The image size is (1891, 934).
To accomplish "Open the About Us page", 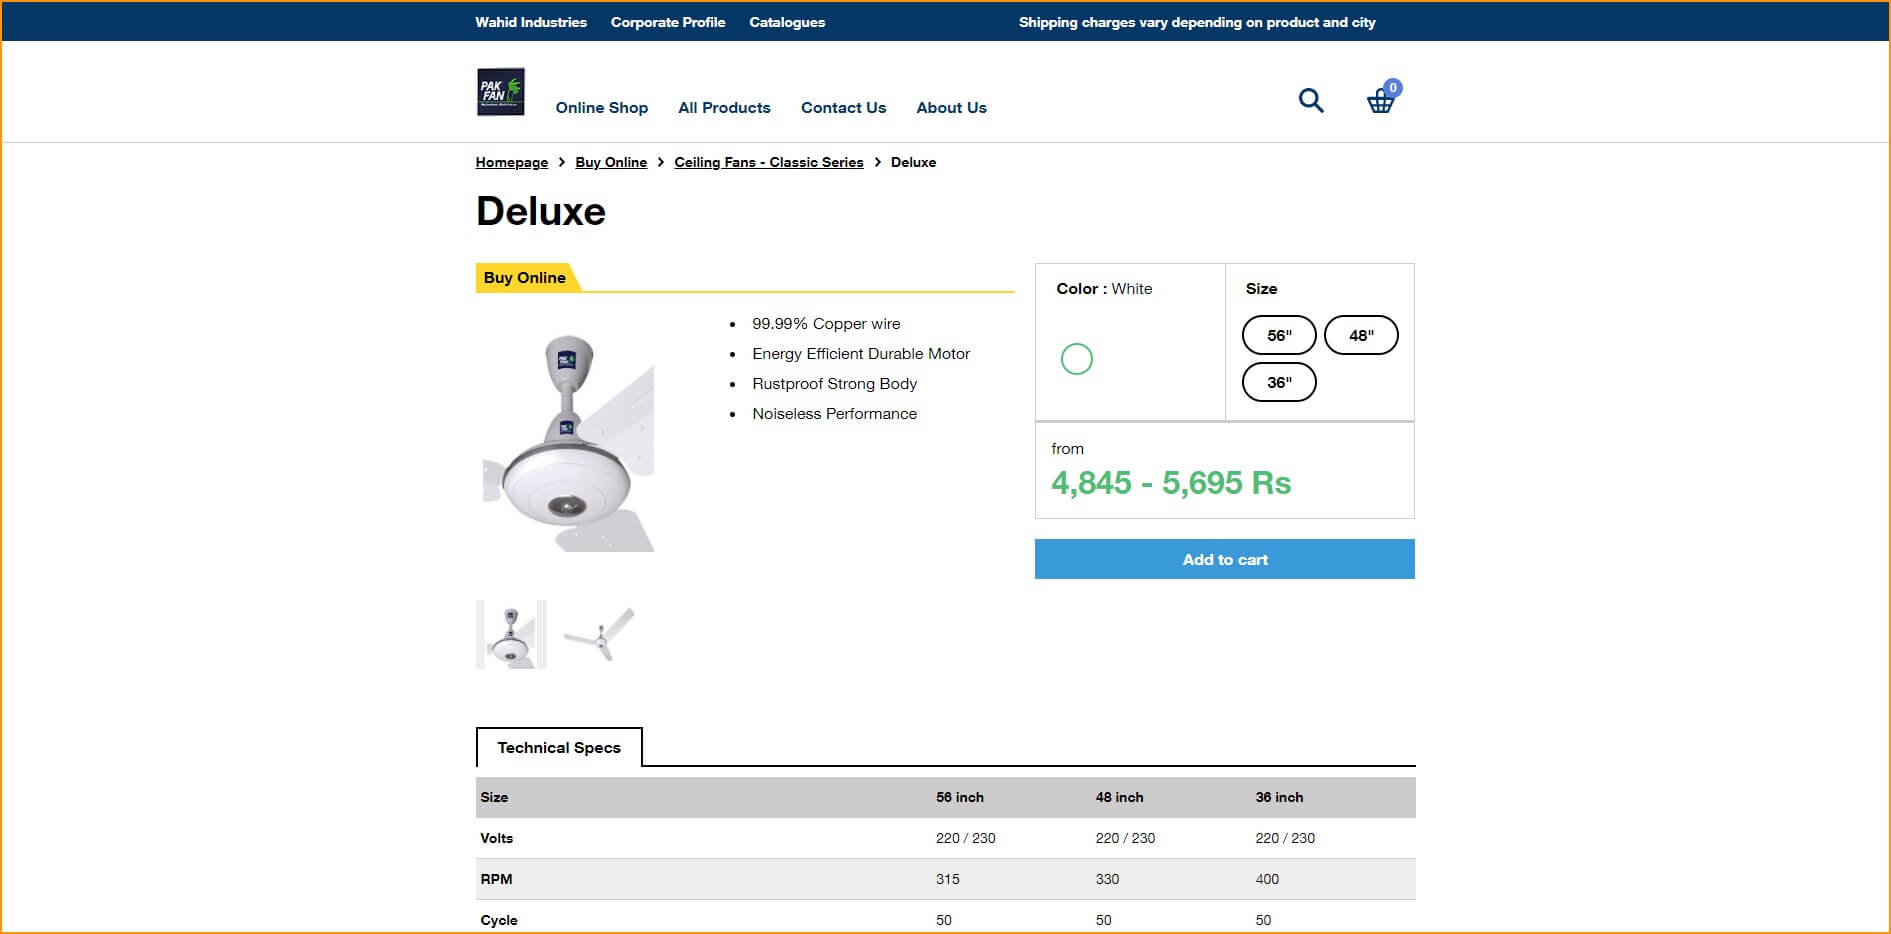I will click(x=951, y=108).
